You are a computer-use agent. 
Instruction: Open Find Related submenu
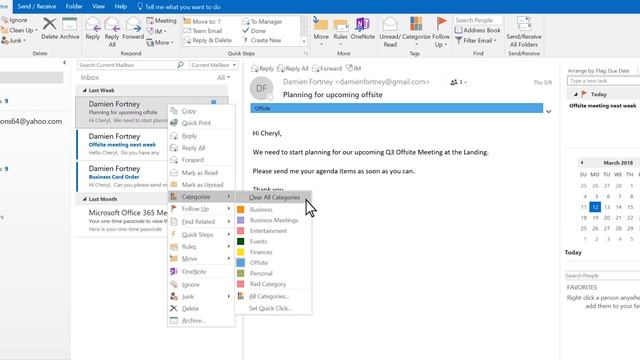[x=201, y=222]
